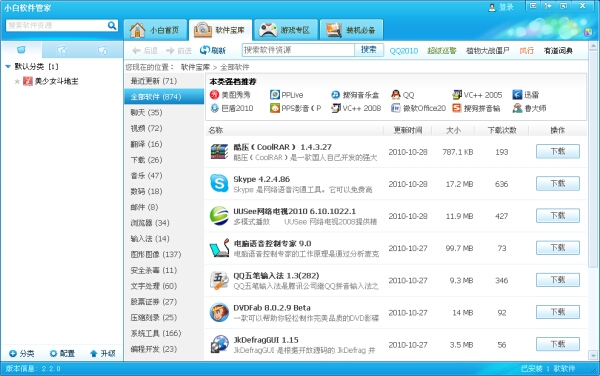Collapse the 默认分类 tree group
The width and height of the screenshot is (600, 376).
tap(8, 67)
